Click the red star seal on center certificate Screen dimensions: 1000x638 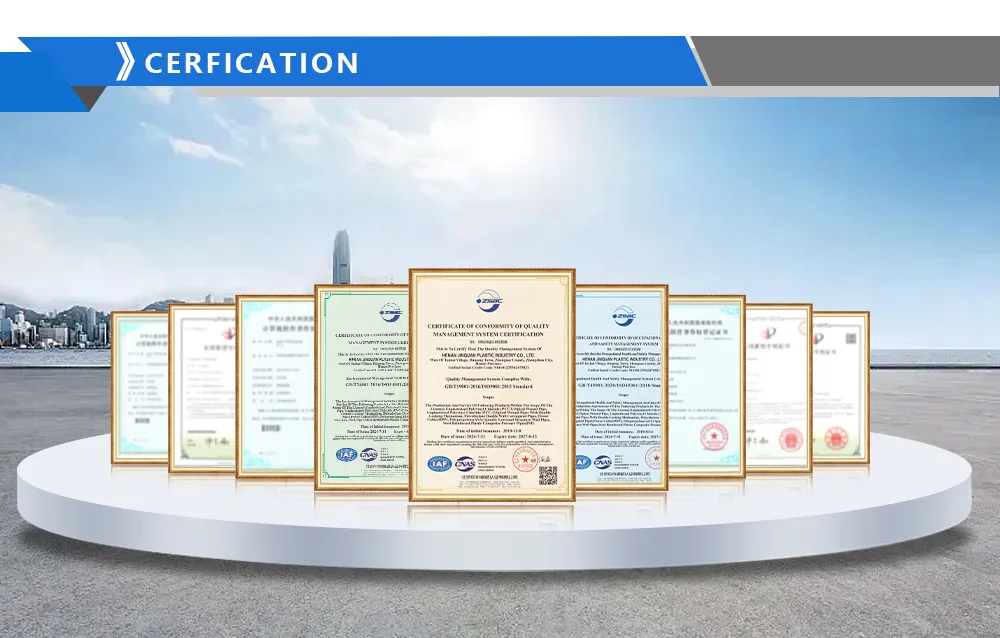(524, 460)
